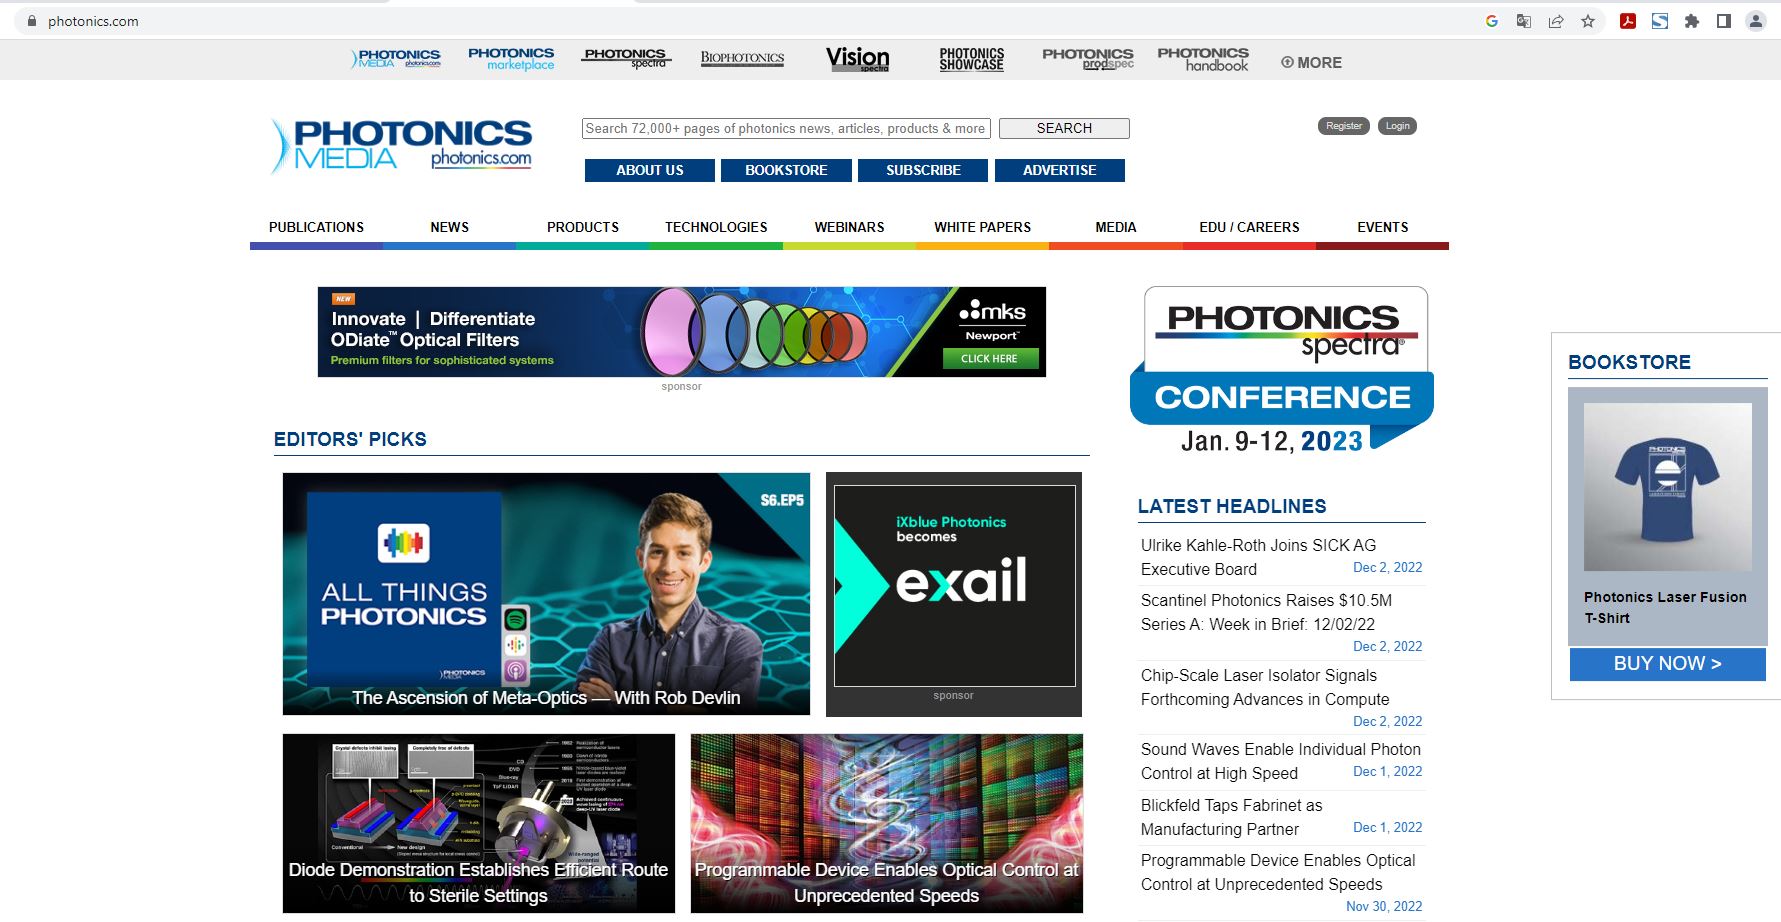Toggle the browser side panel icon
This screenshot has height=922, width=1781.
coord(1724,21)
